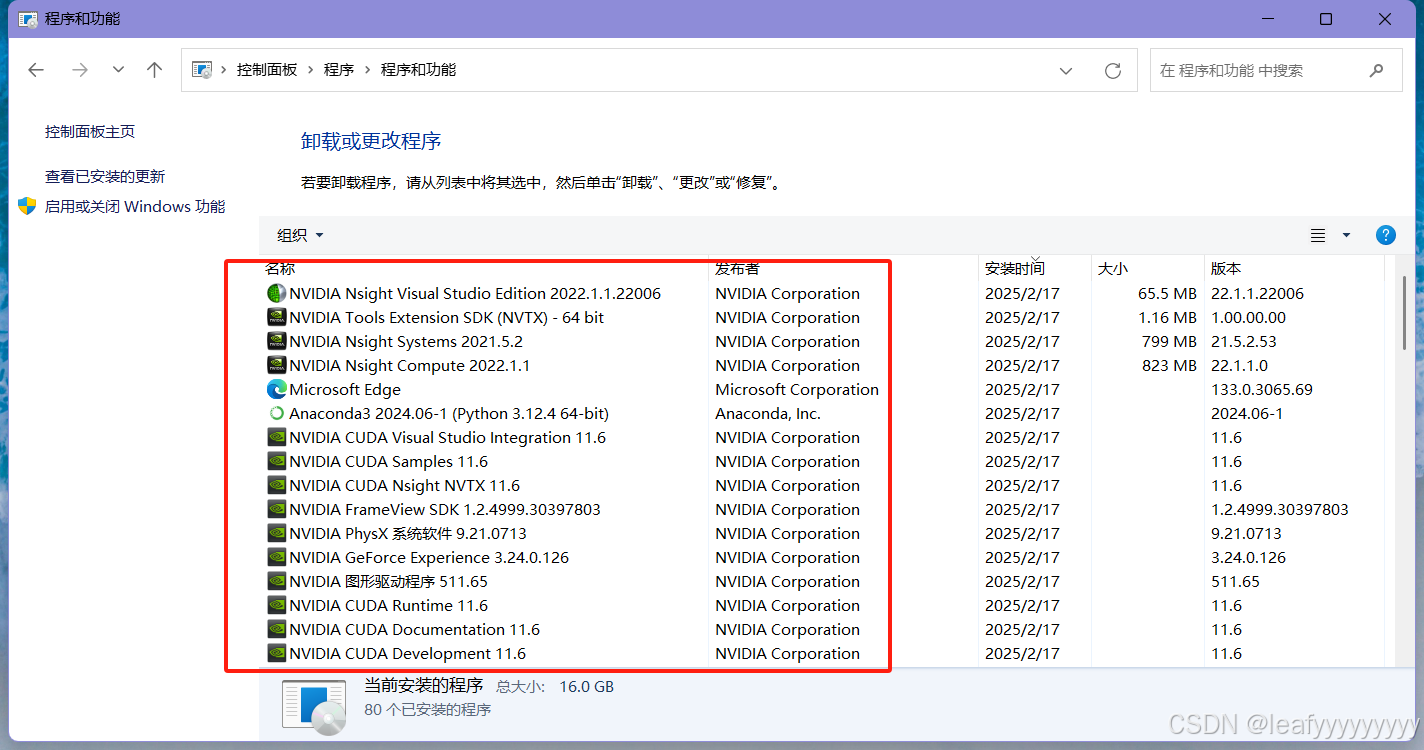Click the NVIDIA Nsight Compute 2022.1.1 icon
This screenshot has width=1424, height=750.
pos(277,365)
